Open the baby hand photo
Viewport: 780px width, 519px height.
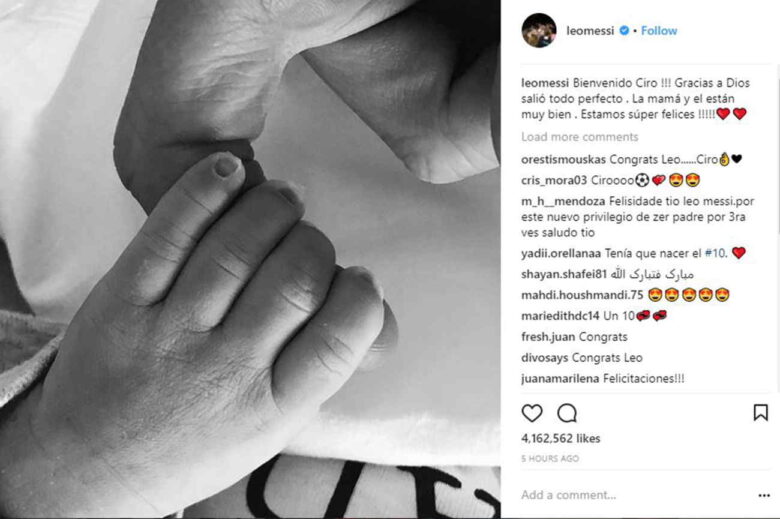[x=250, y=259]
